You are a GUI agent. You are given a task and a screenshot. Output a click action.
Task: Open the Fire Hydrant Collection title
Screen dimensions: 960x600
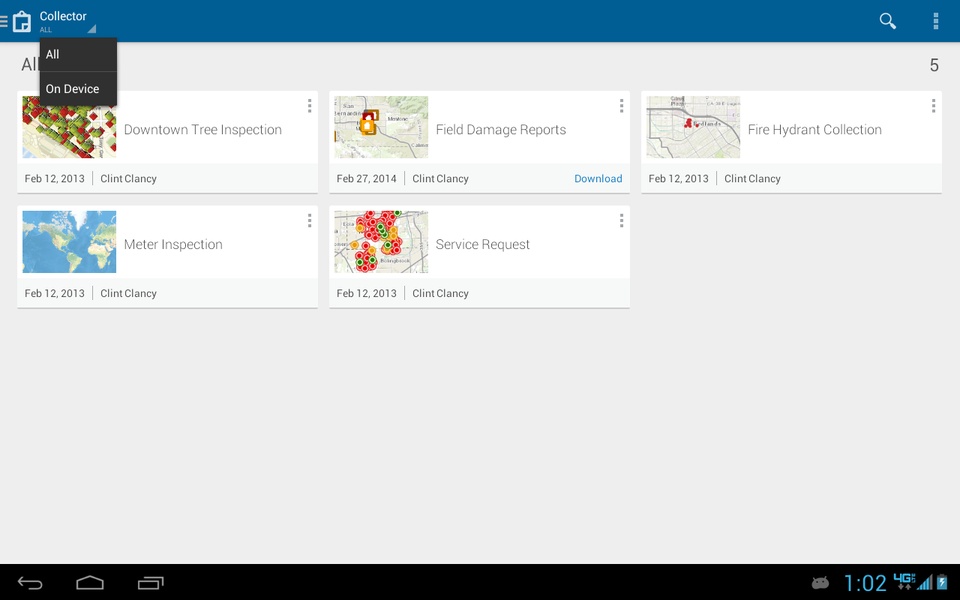coord(814,130)
